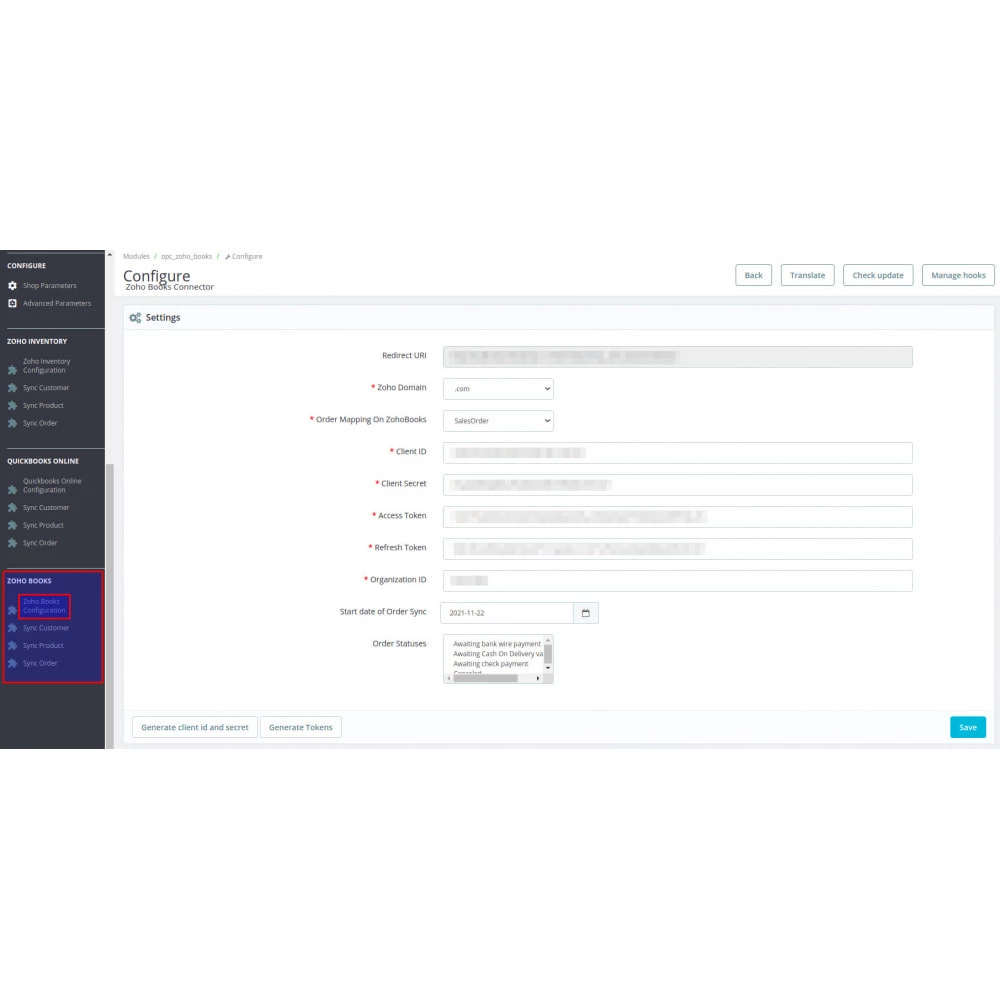Open Zoho Books Configuration menu item
The image size is (1000, 1000).
coord(44,606)
